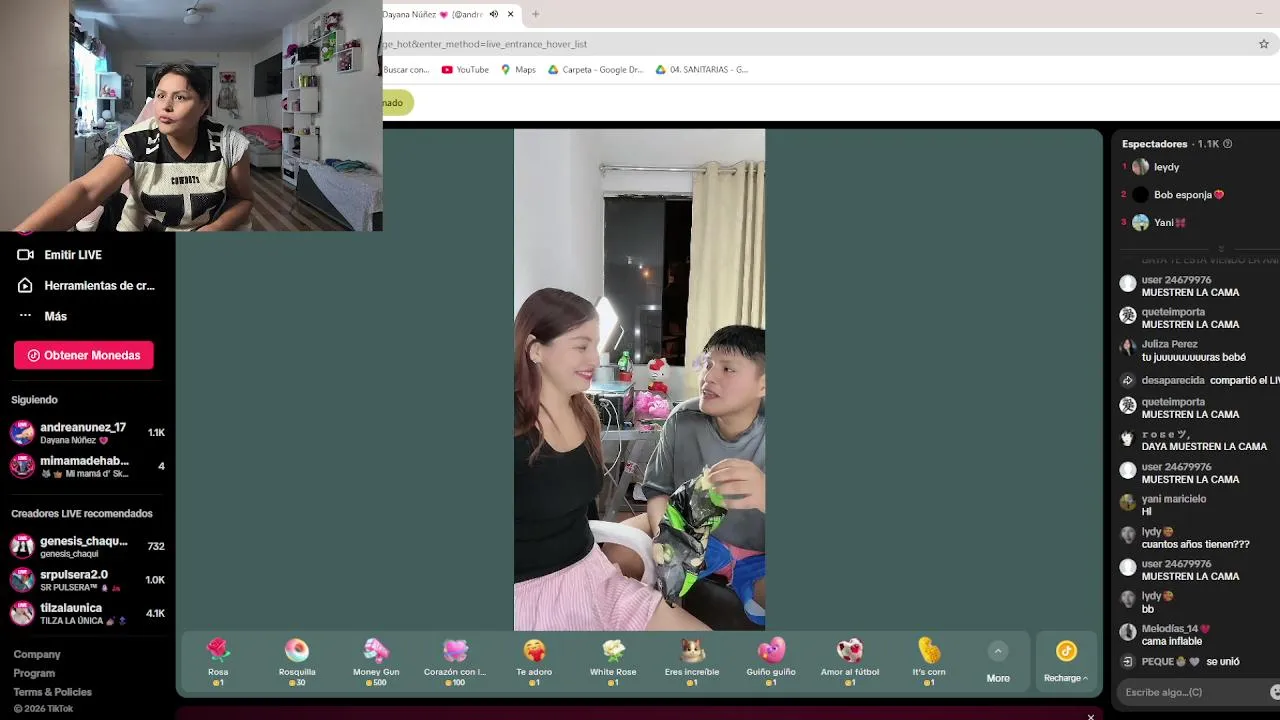Open a new browser tab

(x=535, y=14)
